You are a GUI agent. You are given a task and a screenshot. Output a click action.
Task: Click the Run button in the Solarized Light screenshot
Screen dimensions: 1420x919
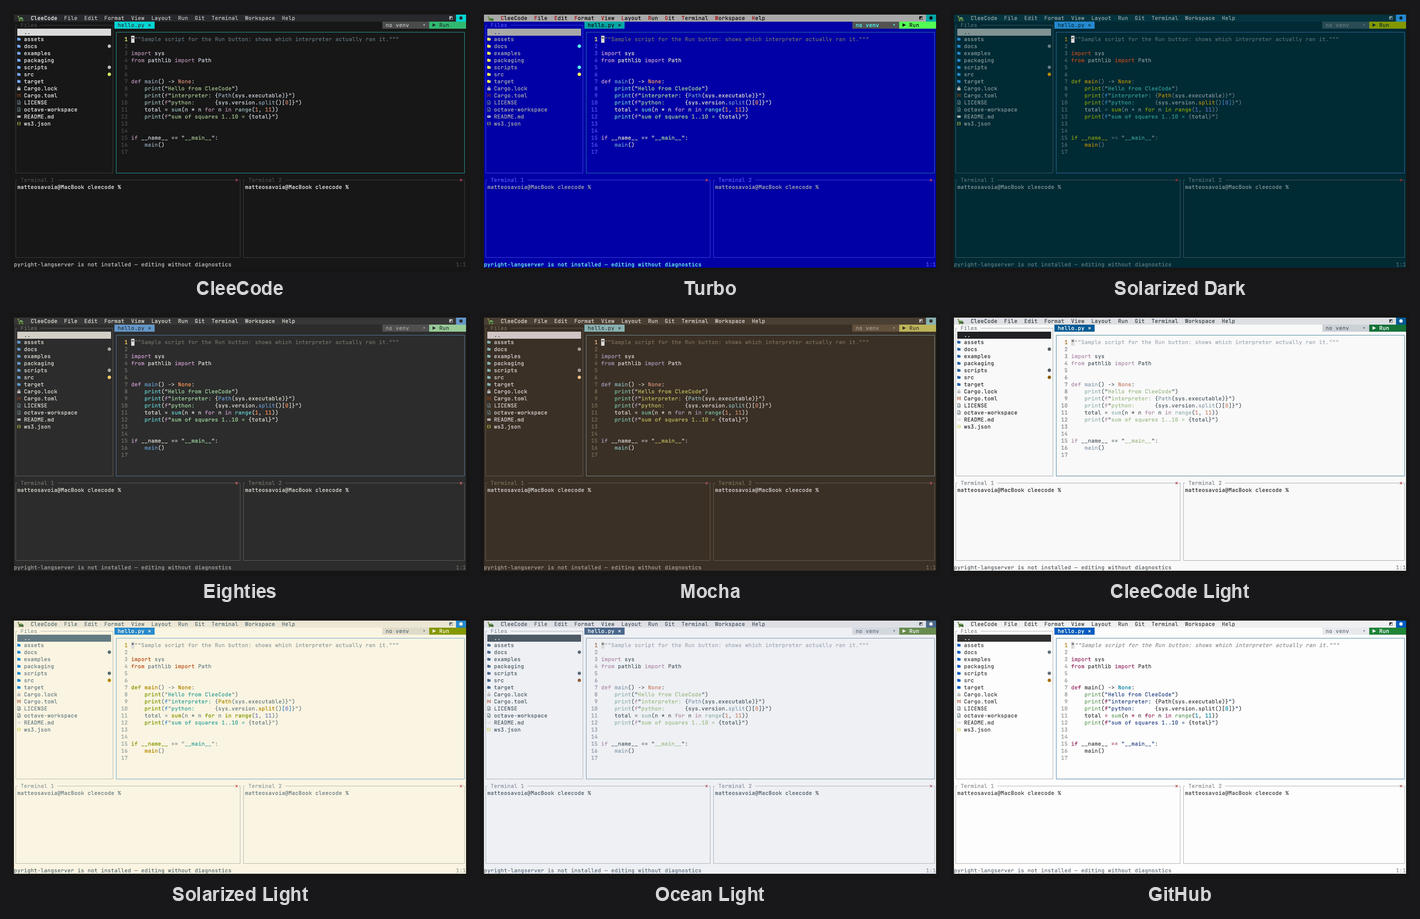pyautogui.click(x=446, y=631)
